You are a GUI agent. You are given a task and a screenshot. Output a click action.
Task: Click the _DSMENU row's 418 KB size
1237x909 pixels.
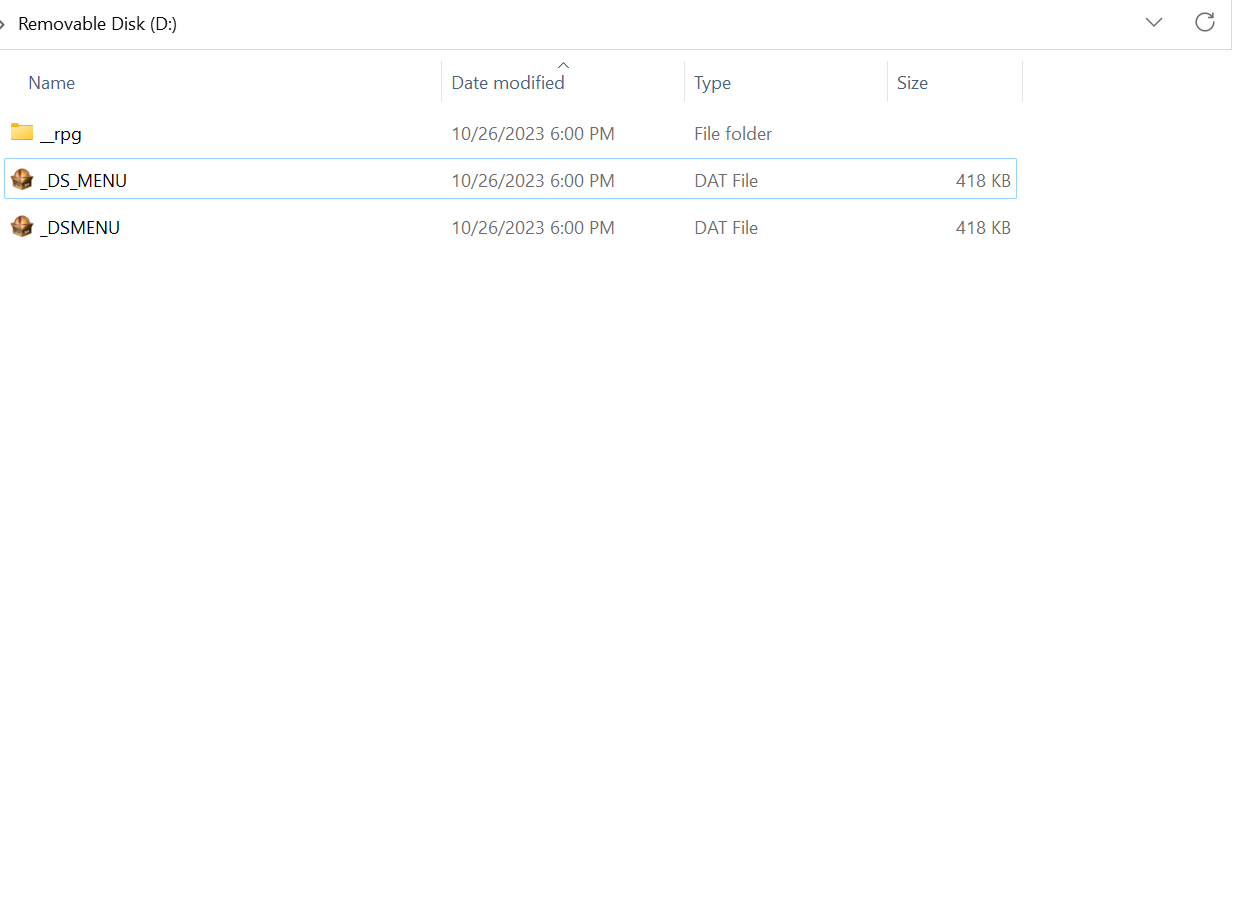coord(983,228)
